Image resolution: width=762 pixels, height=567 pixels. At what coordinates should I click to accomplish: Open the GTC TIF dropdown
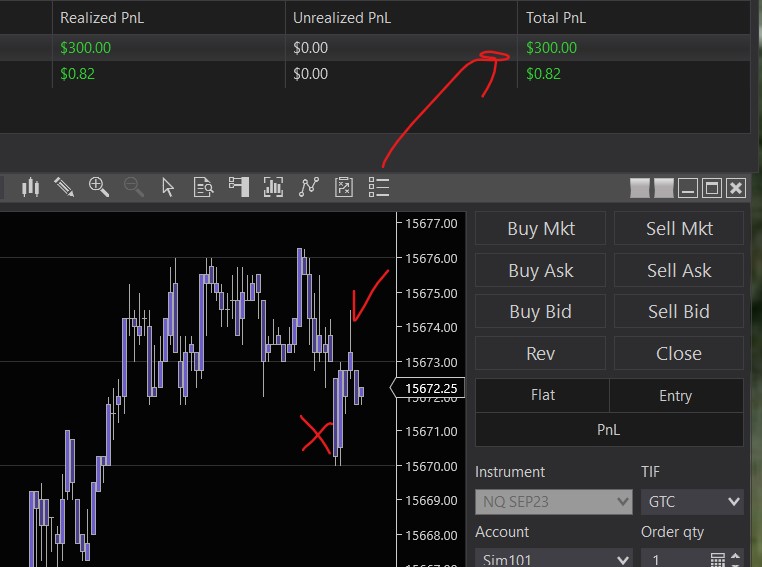692,501
